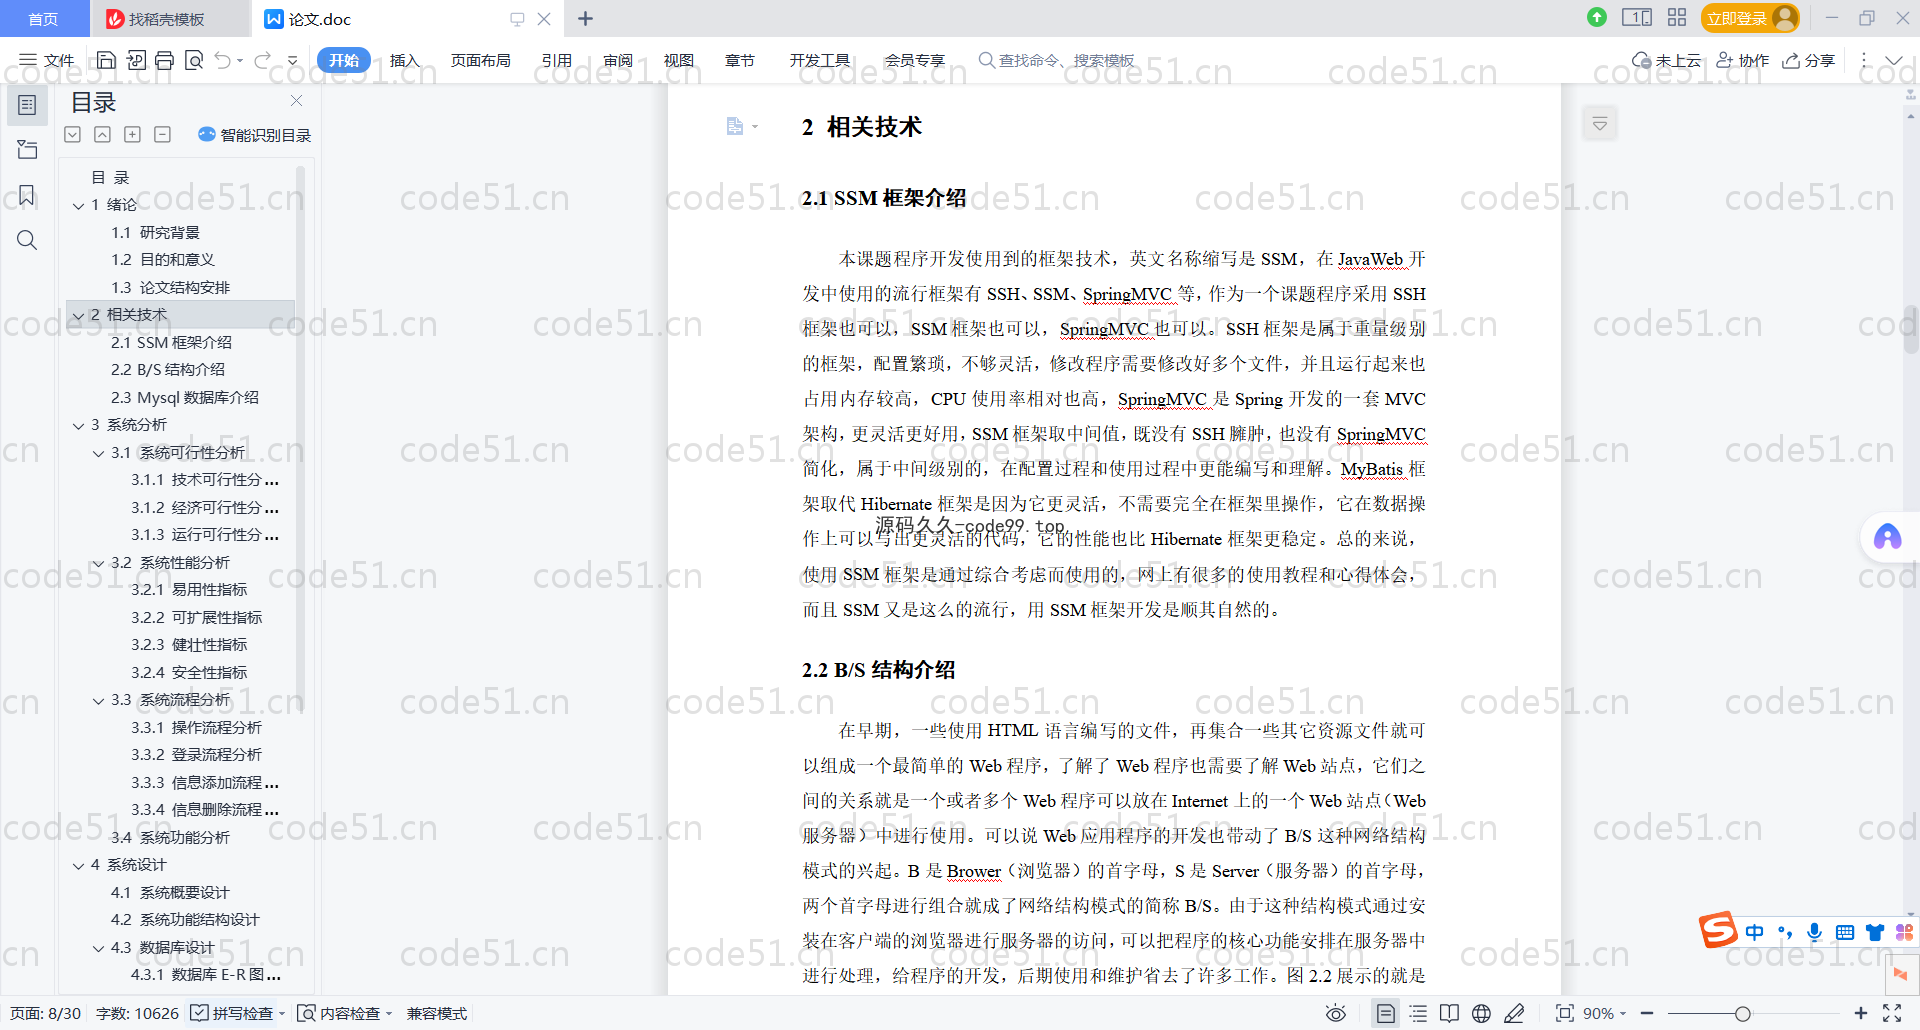This screenshot has width=1920, height=1030.
Task: Click the 兼容模式 status label
Action: tap(437, 1013)
